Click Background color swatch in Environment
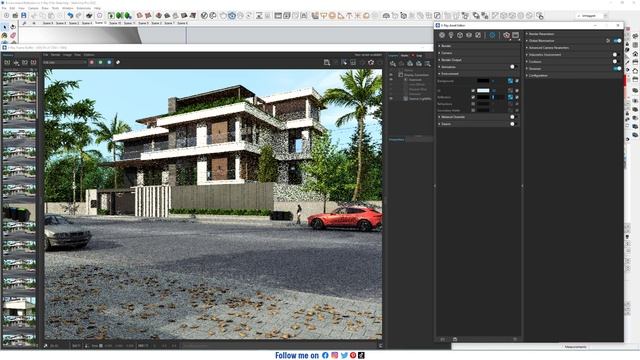 (x=483, y=81)
